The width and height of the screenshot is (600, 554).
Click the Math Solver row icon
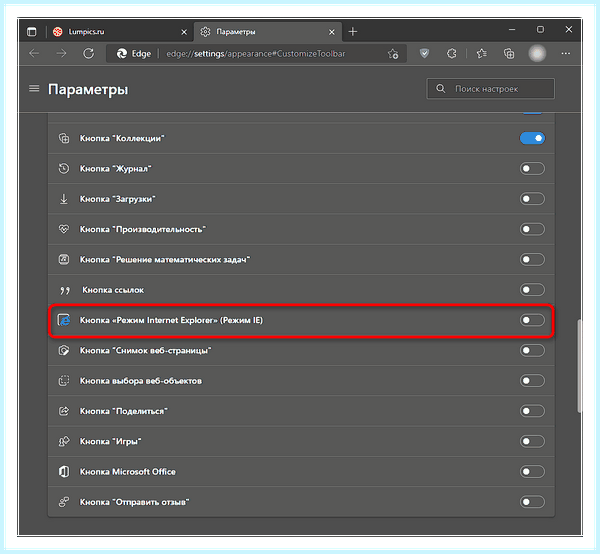pos(64,259)
